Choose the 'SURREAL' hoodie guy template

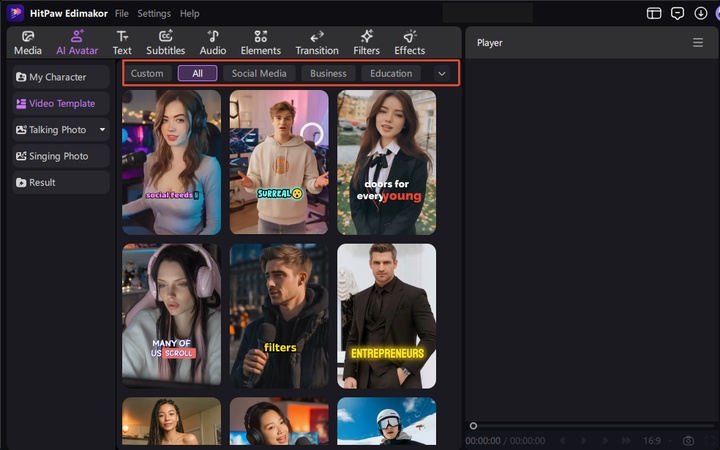[279, 162]
